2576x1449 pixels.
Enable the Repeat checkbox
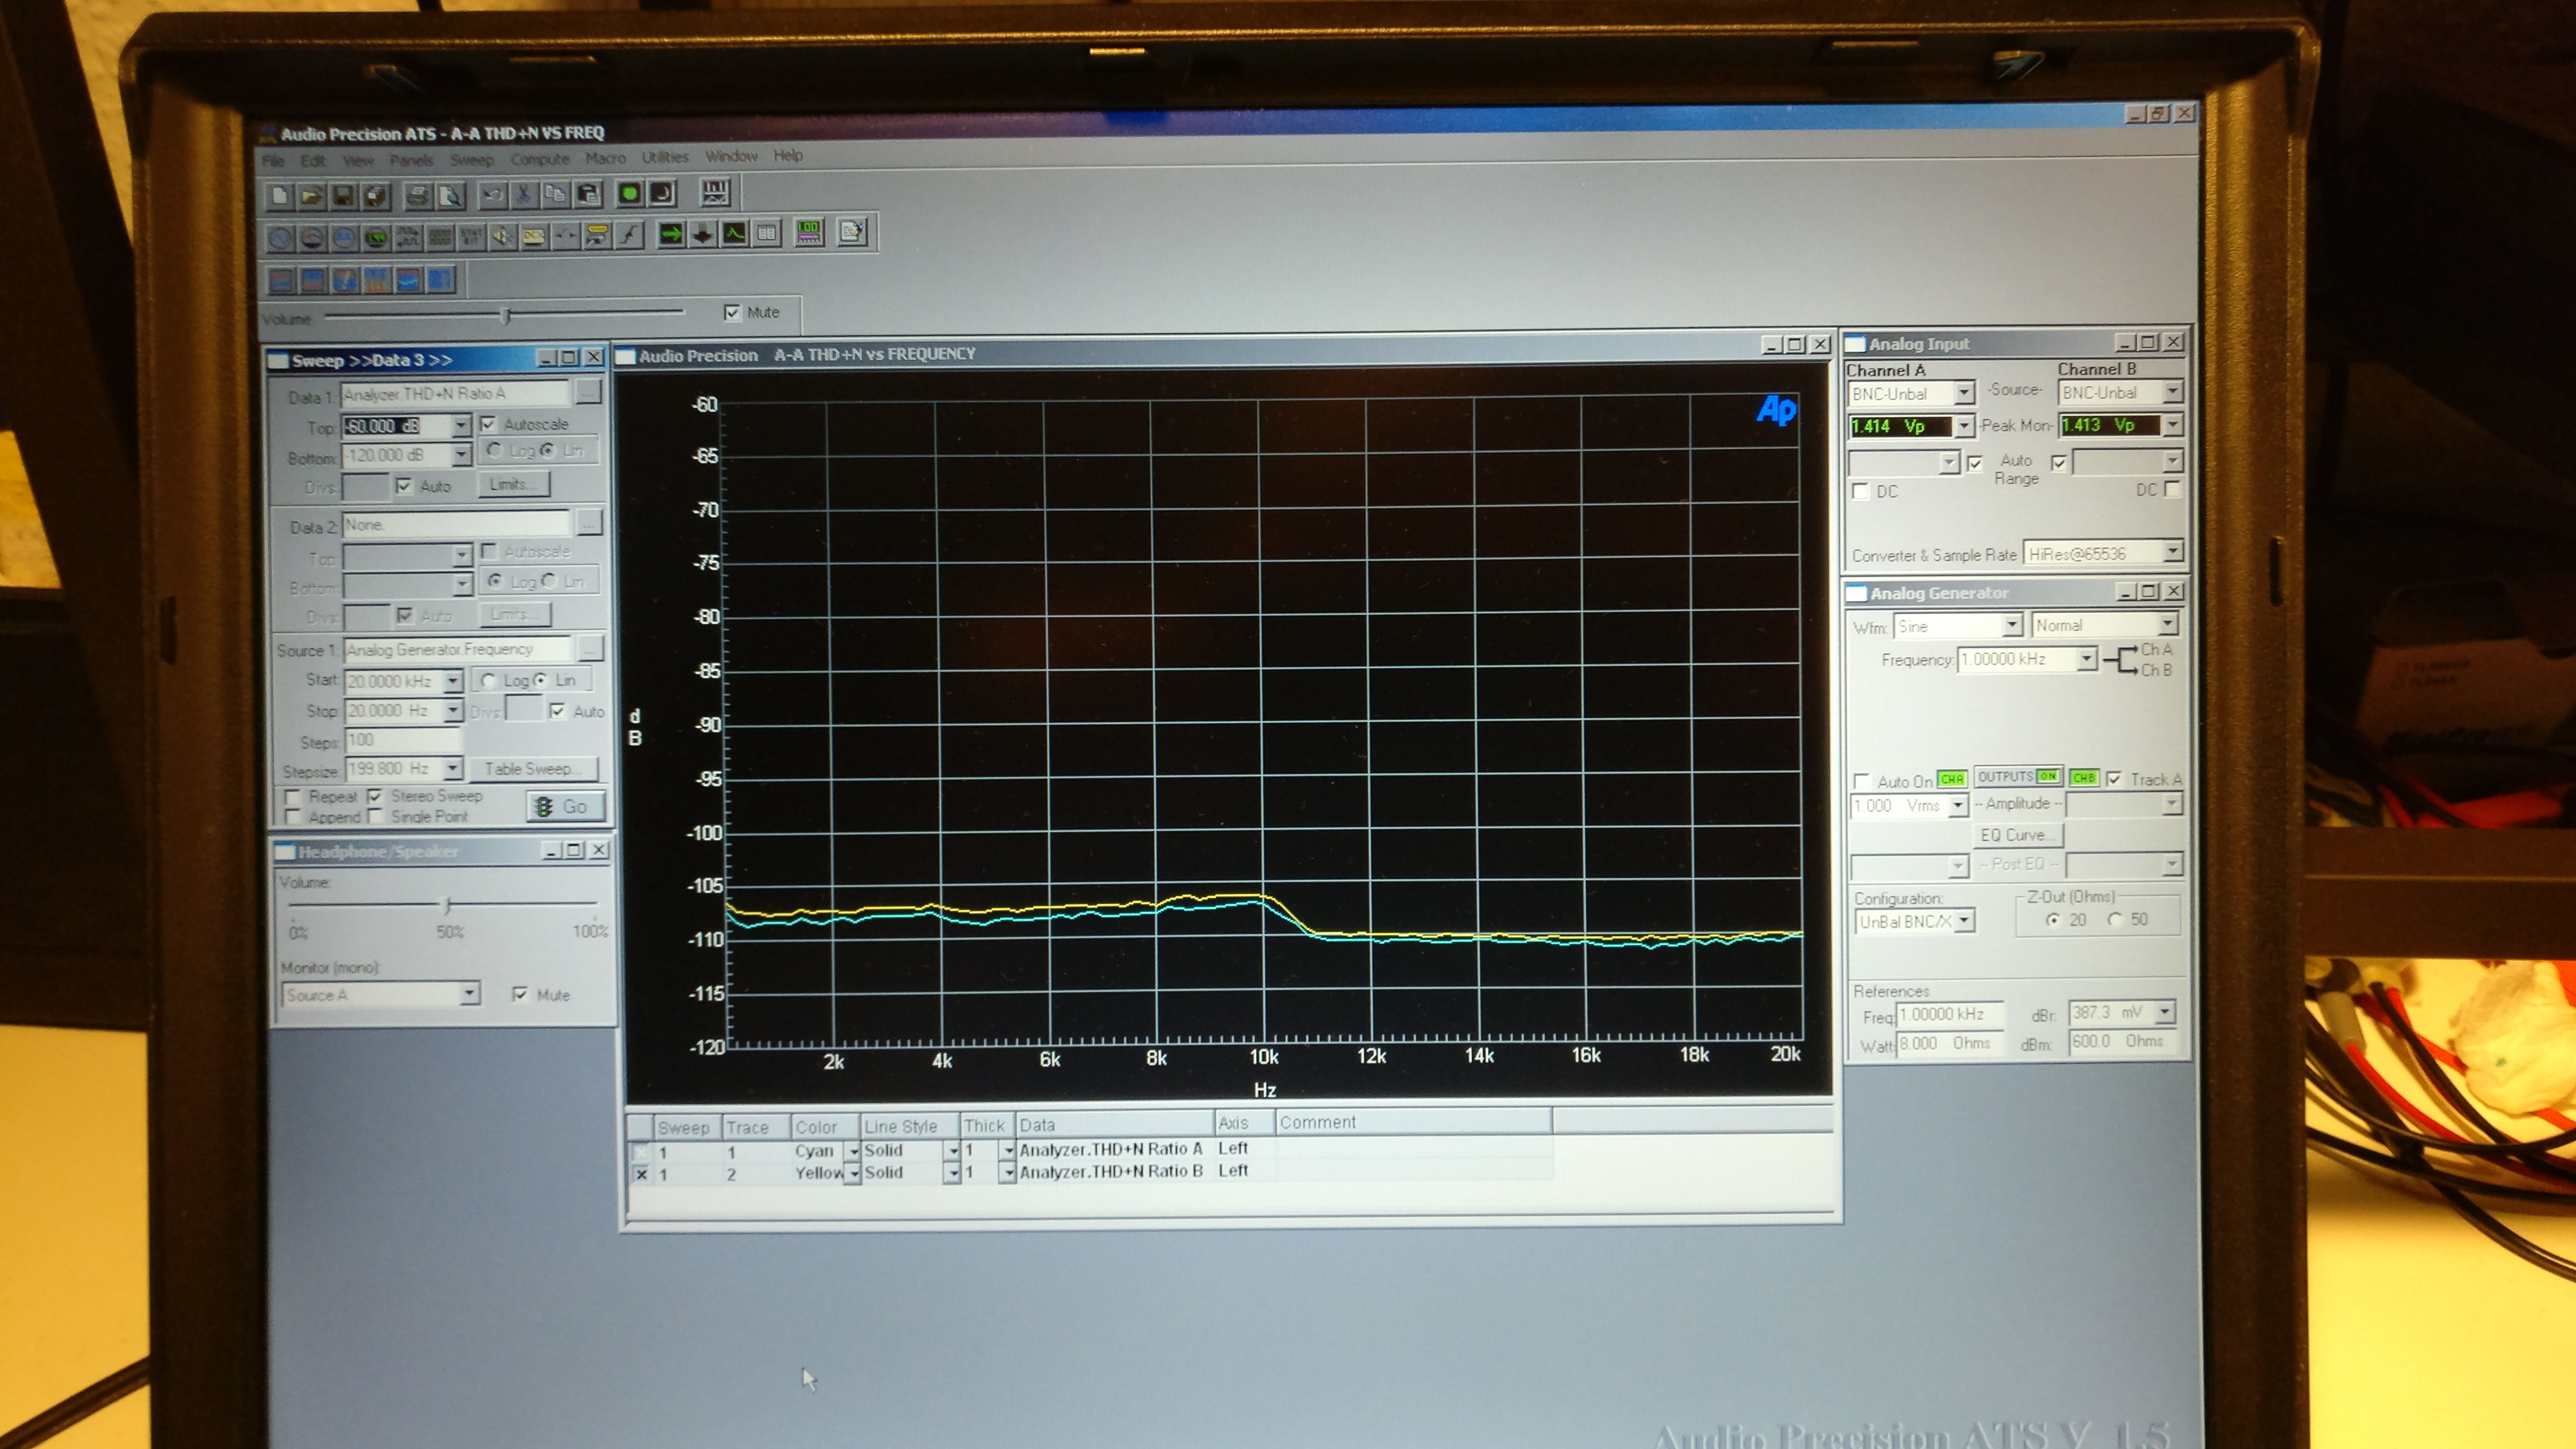tap(293, 797)
